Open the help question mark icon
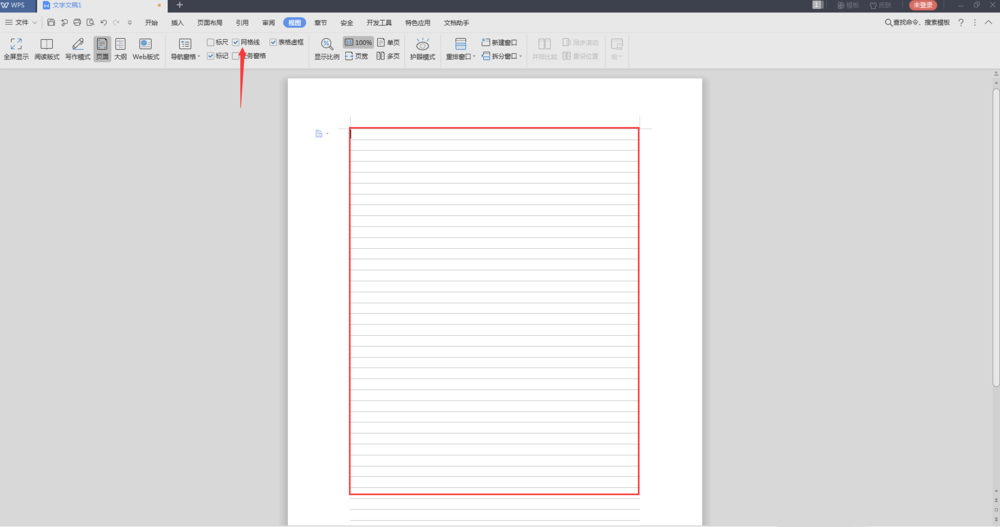The height and width of the screenshot is (527, 1000). point(961,22)
